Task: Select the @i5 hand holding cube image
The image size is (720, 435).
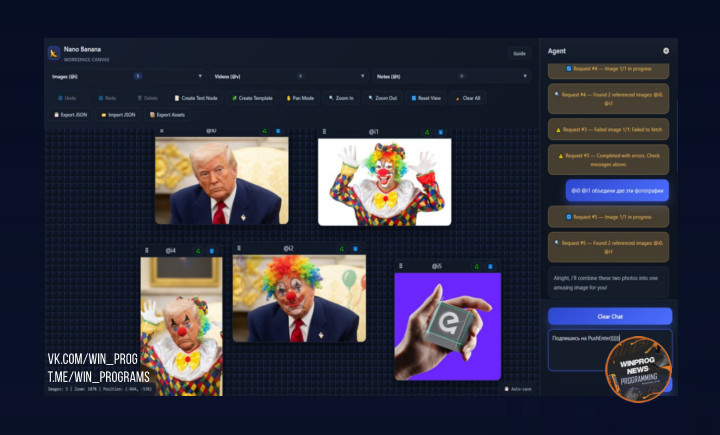Action: (x=448, y=327)
